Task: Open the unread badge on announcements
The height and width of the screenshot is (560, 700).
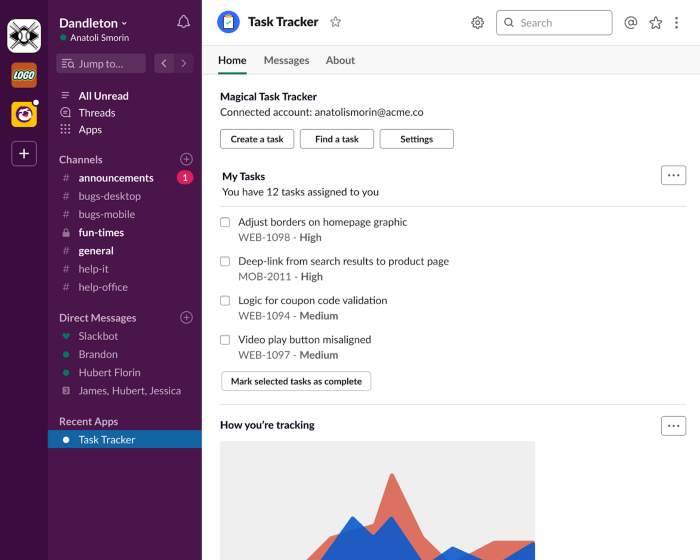Action: pos(185,178)
